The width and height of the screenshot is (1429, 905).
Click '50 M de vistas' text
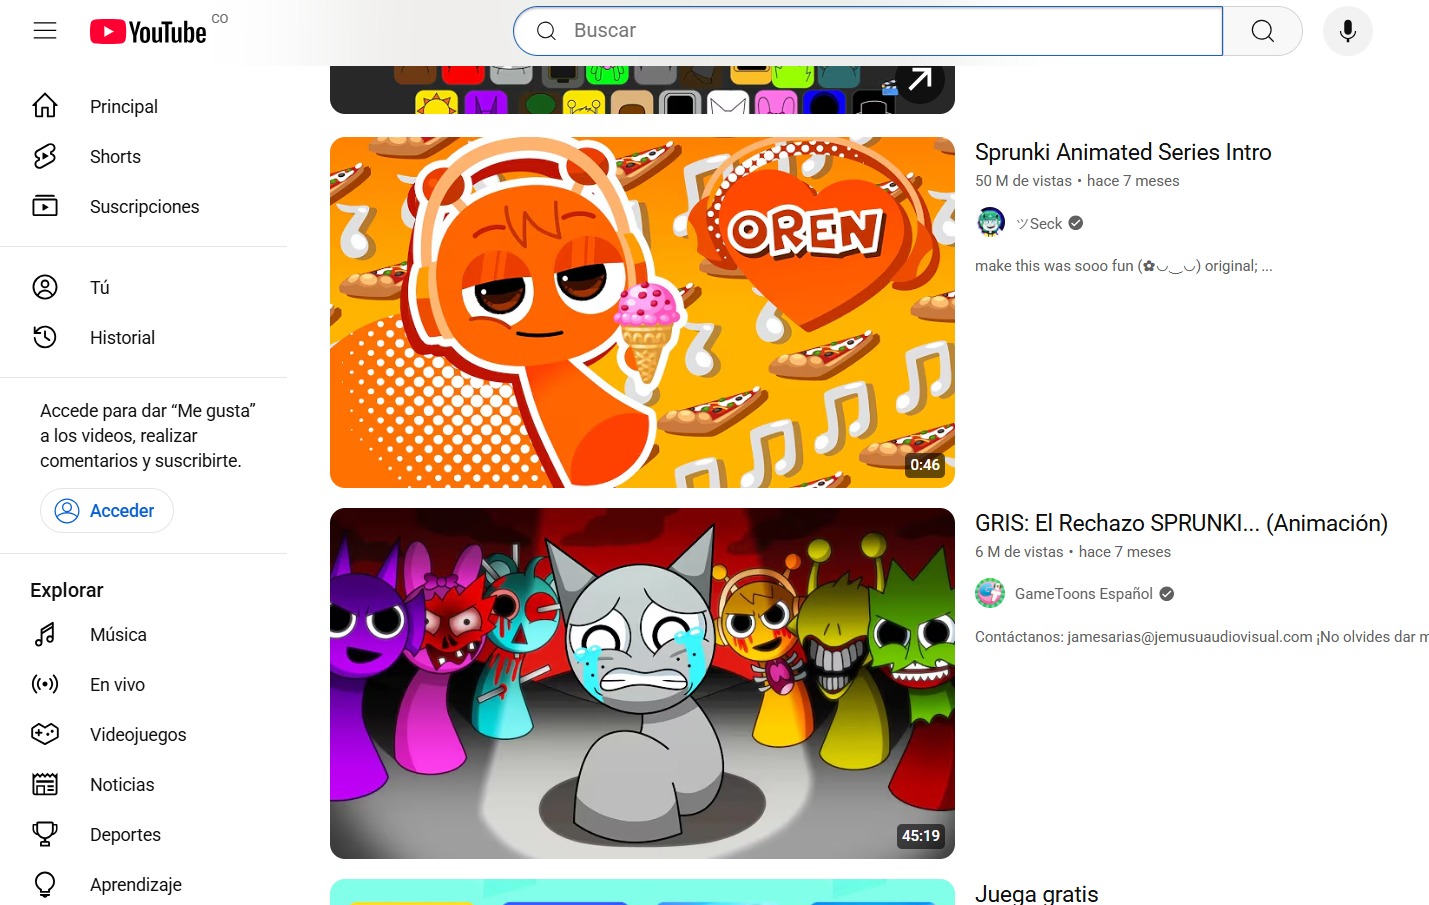coord(1023,181)
